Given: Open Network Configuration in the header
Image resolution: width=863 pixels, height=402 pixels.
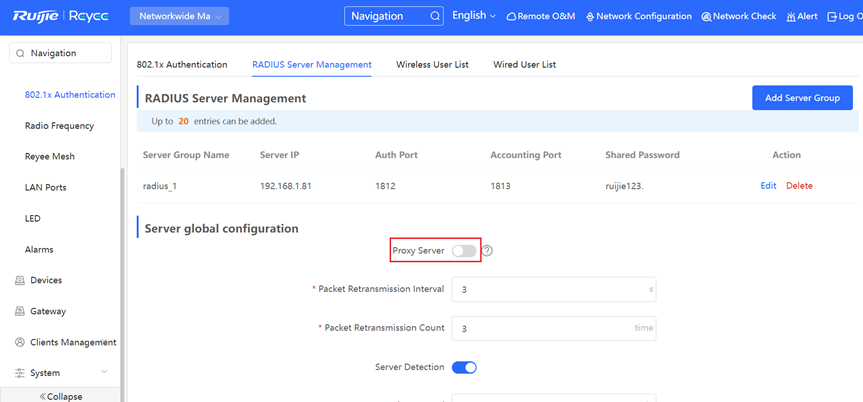Looking at the screenshot, I should coord(638,16).
